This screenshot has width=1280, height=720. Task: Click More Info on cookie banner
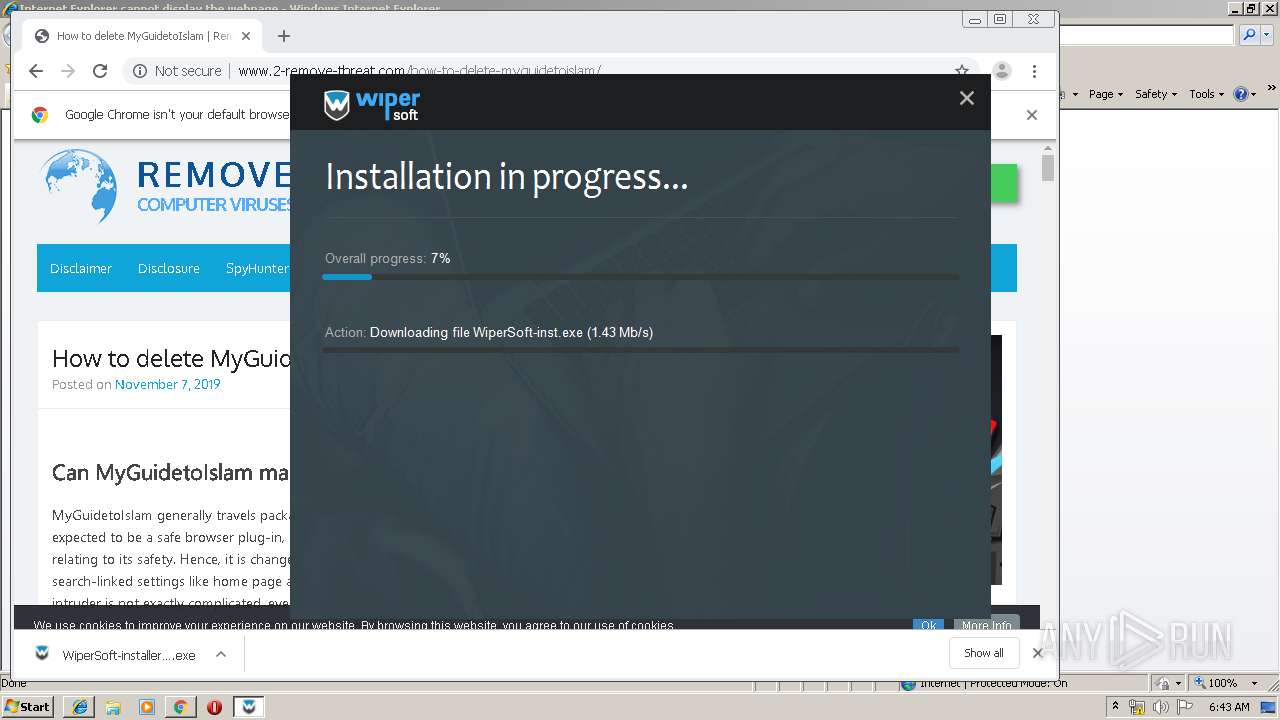pyautogui.click(x=986, y=623)
